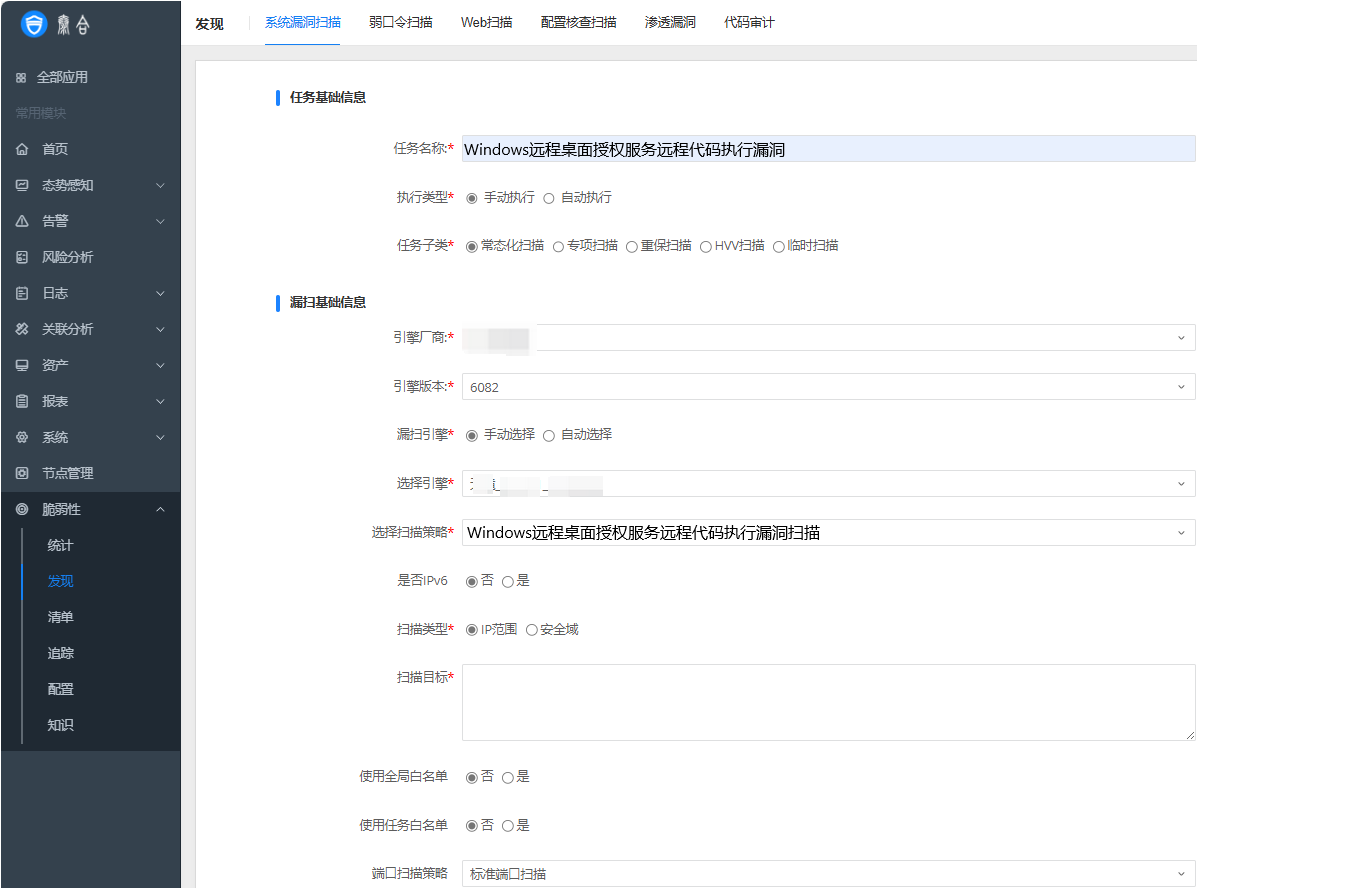Open the 系统 settings gear icon
The image size is (1361, 894).
(20, 436)
